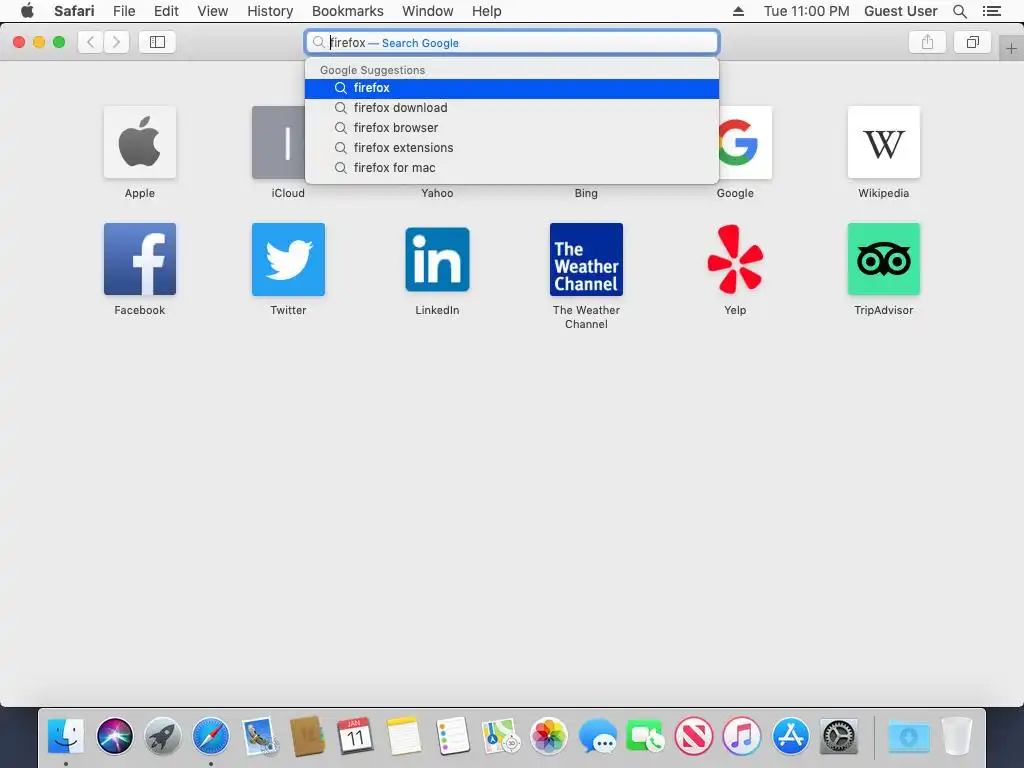Open System Preferences gear in Dock

[x=839, y=735]
